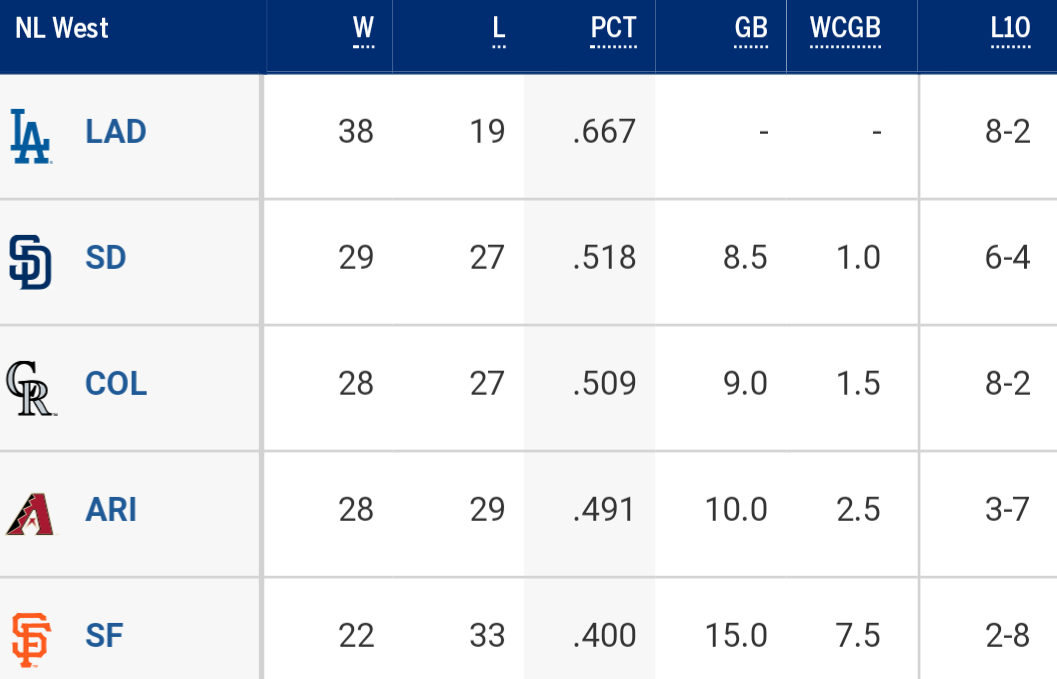The image size is (1057, 679).
Task: Click the Arizona Diamondbacks logo
Action: coord(31,514)
